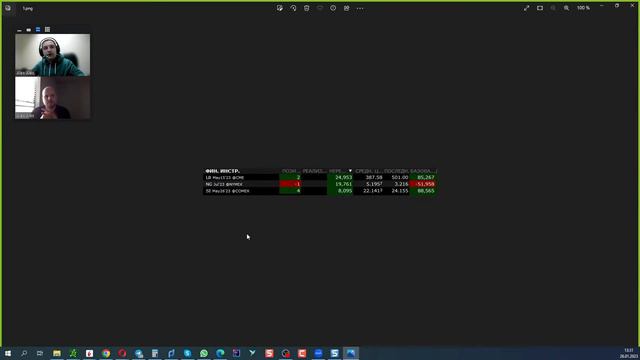Viewport: 640px width, 360px height.
Task: Minimize the video call panel with dash icon
Action: (x=19, y=30)
